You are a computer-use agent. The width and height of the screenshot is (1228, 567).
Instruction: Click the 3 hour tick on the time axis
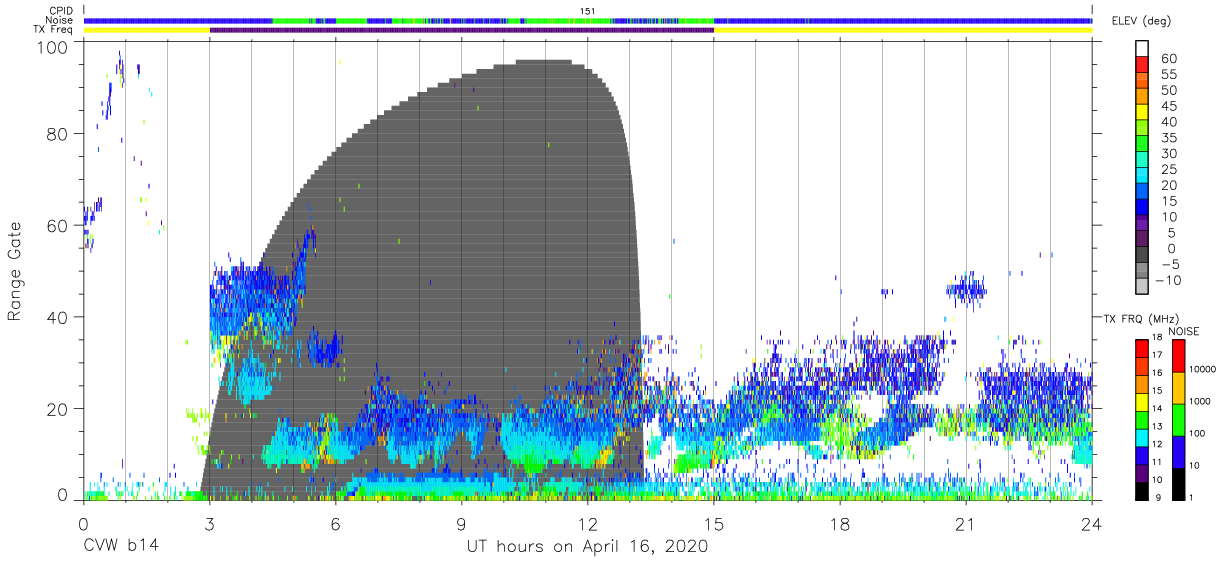click(x=209, y=525)
